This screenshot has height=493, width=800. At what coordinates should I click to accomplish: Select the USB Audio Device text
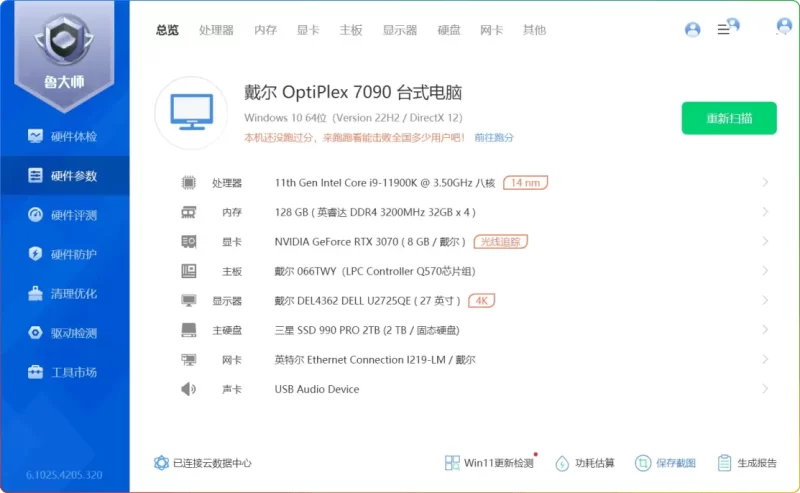317,389
